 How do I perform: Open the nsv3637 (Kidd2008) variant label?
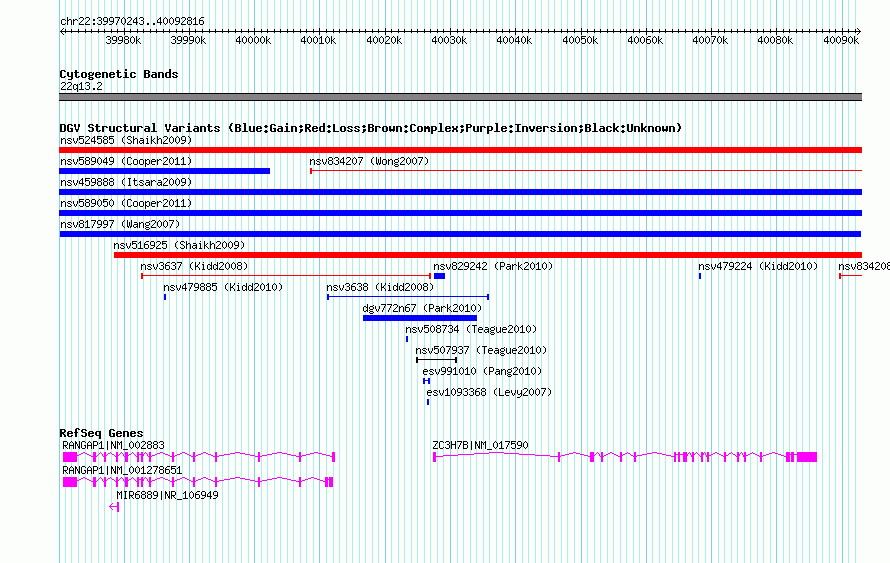coord(194,266)
